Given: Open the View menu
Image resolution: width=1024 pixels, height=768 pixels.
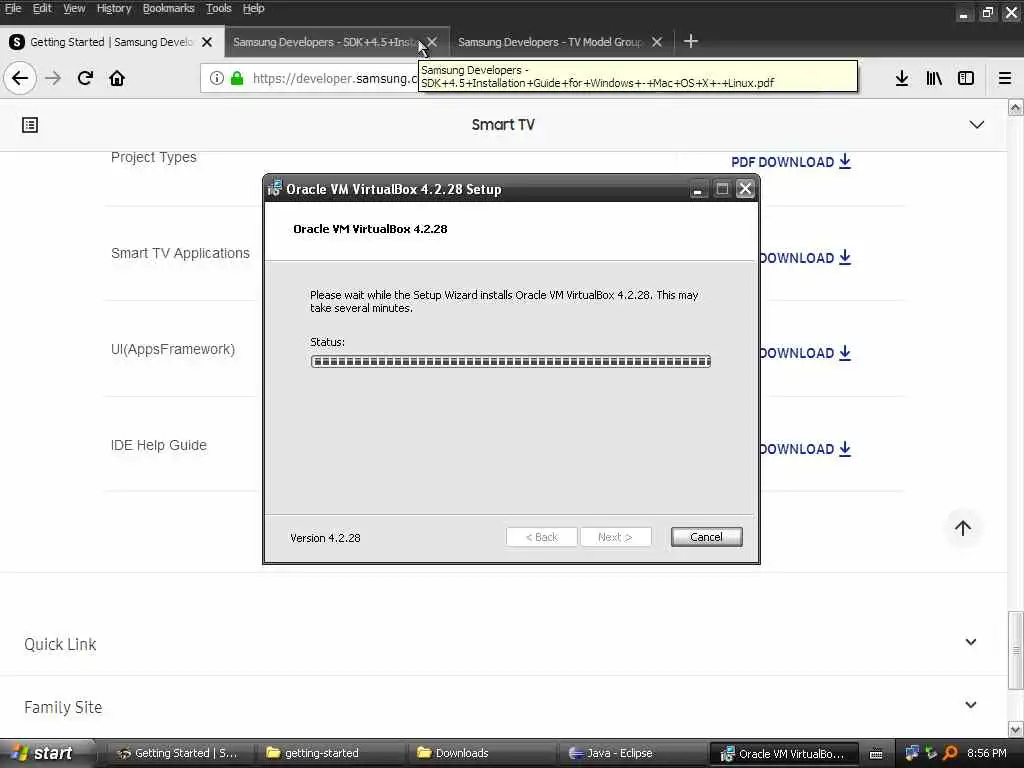Looking at the screenshot, I should click(x=74, y=8).
